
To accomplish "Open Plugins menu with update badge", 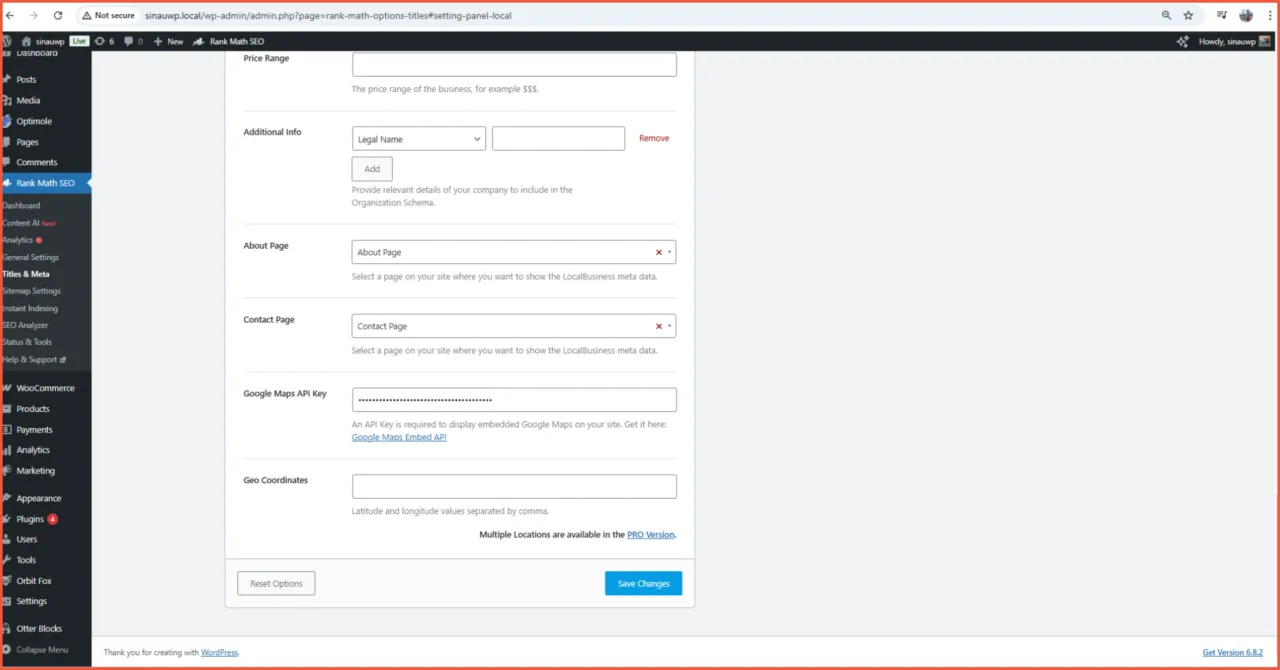I will pyautogui.click(x=31, y=519).
